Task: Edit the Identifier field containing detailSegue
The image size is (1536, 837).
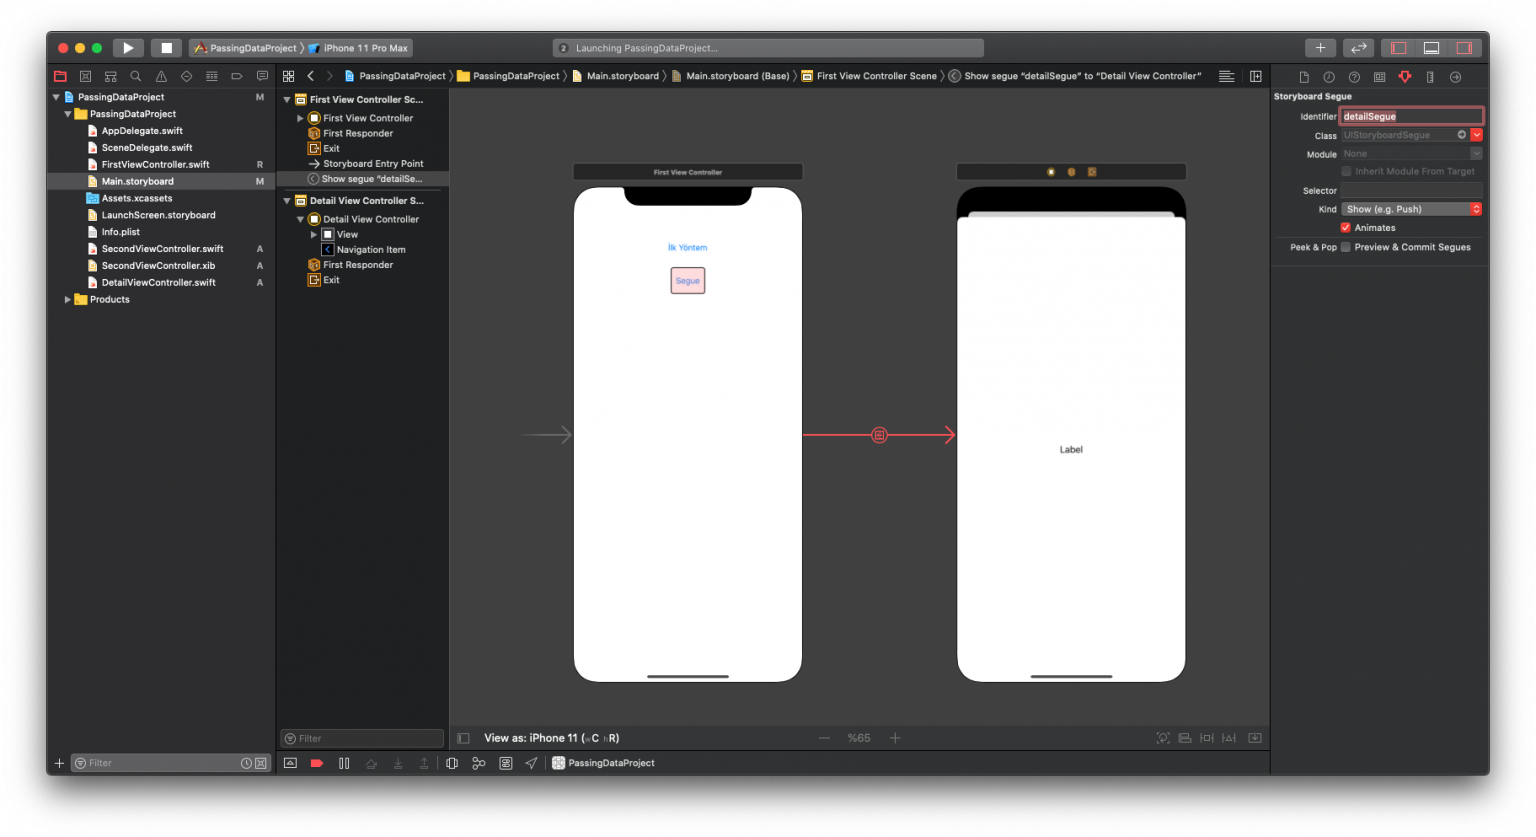Action: [1410, 116]
